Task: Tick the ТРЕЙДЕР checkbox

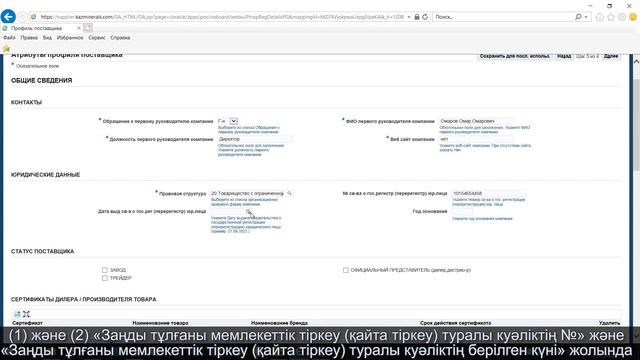Action: click(105, 278)
